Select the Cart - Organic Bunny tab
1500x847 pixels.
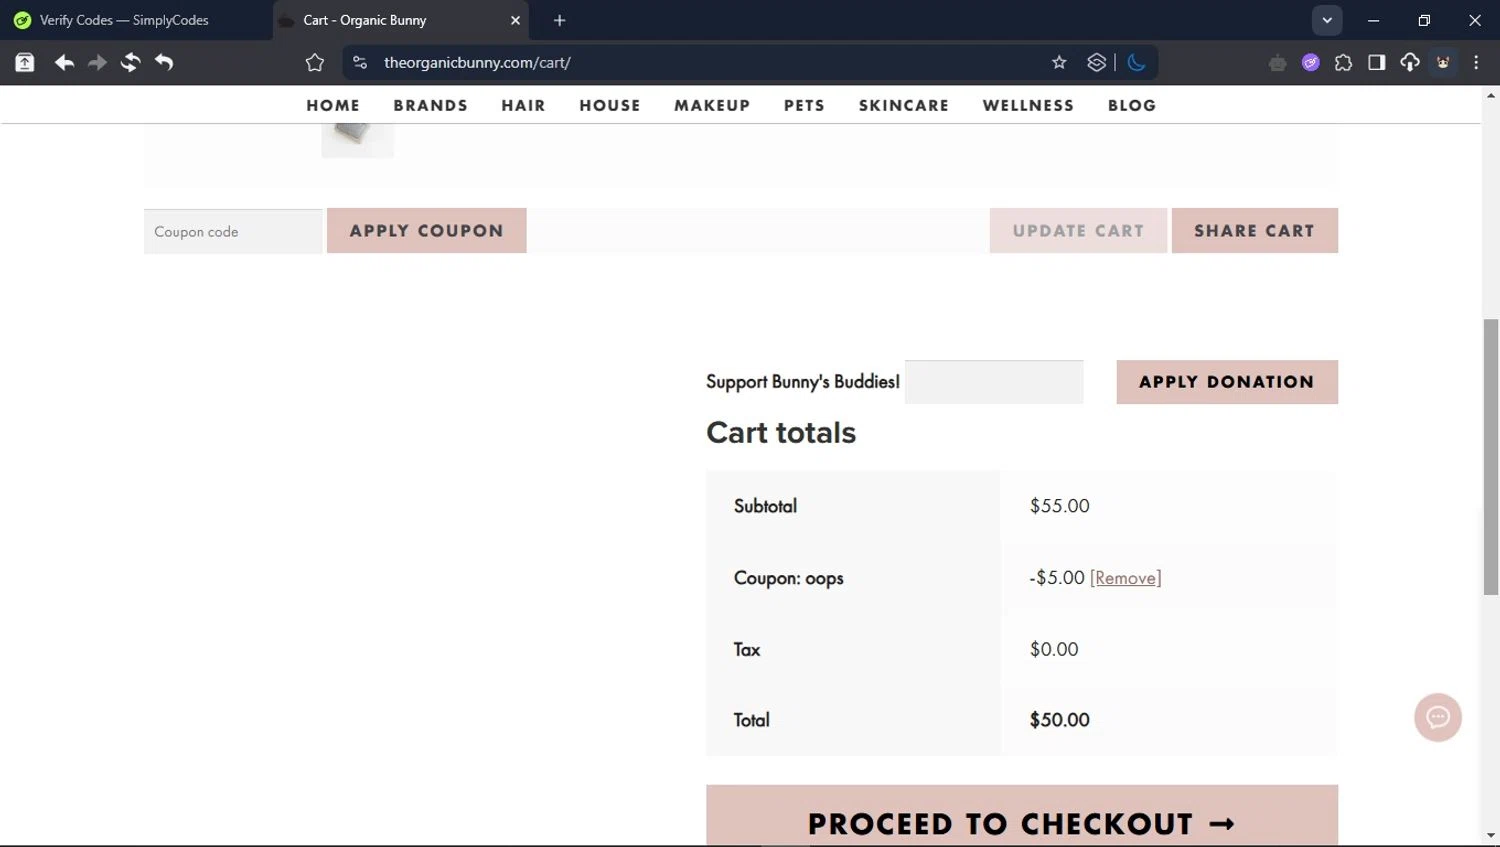pyautogui.click(x=400, y=20)
